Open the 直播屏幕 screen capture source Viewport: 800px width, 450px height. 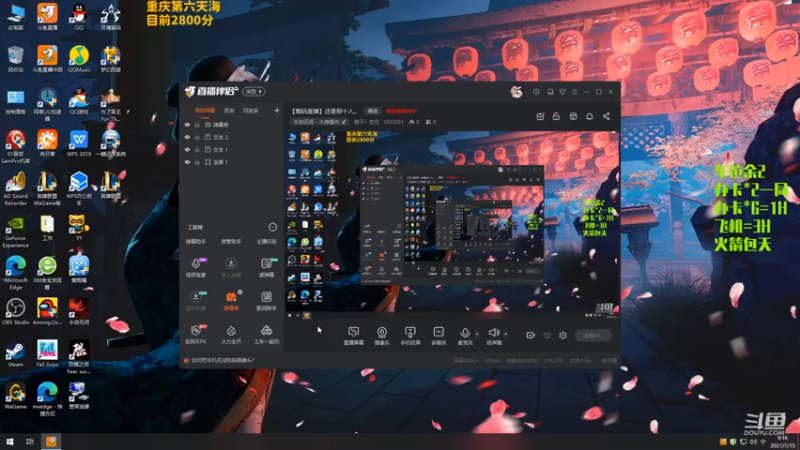354,336
